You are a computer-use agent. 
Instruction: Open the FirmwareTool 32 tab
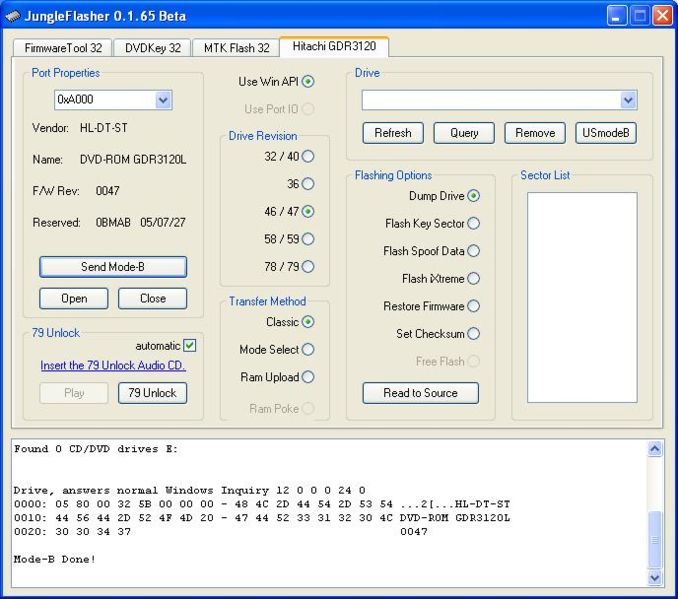point(63,48)
